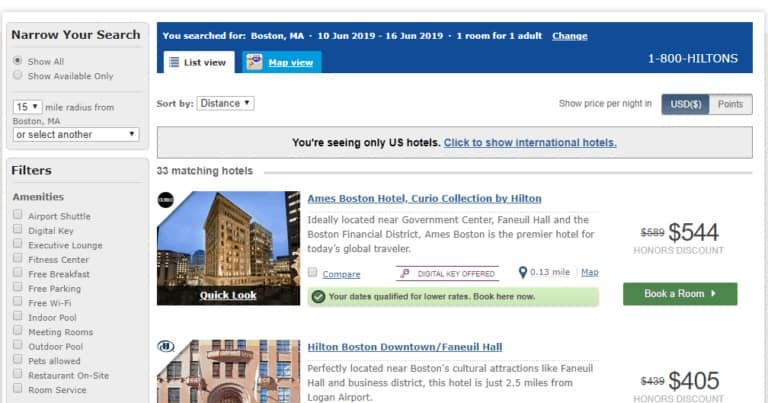The image size is (768, 403).
Task: Show prices in Points
Action: click(730, 104)
